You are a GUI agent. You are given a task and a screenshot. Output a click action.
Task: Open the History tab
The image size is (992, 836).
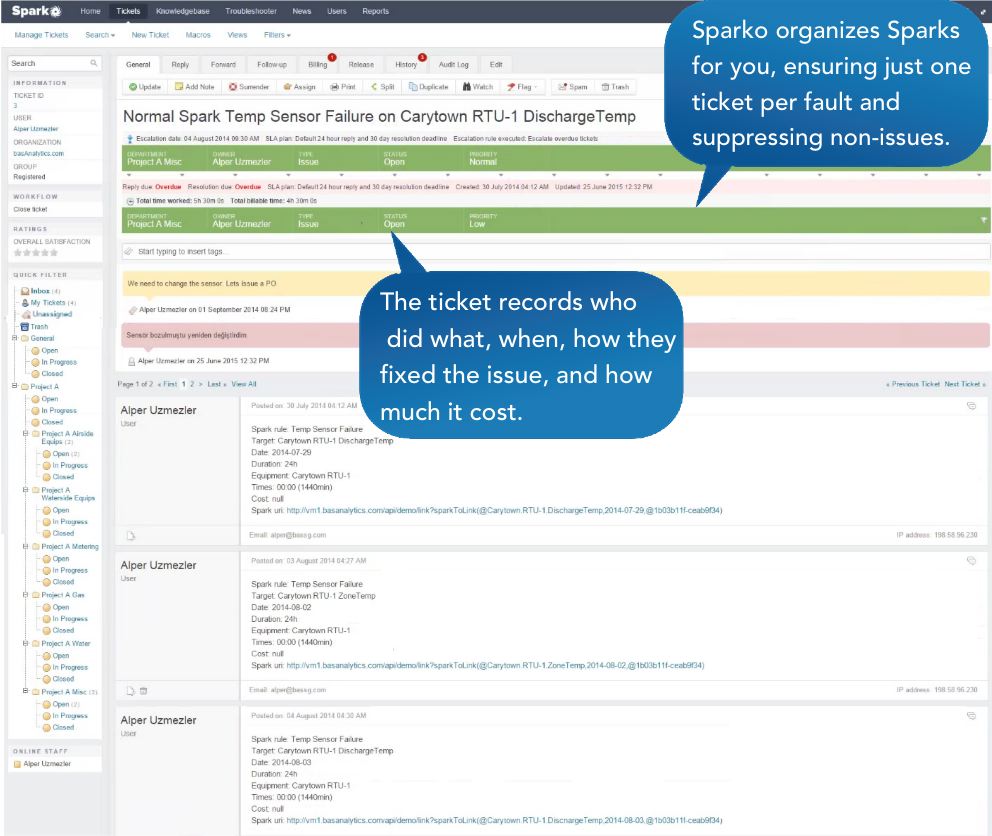click(x=406, y=65)
